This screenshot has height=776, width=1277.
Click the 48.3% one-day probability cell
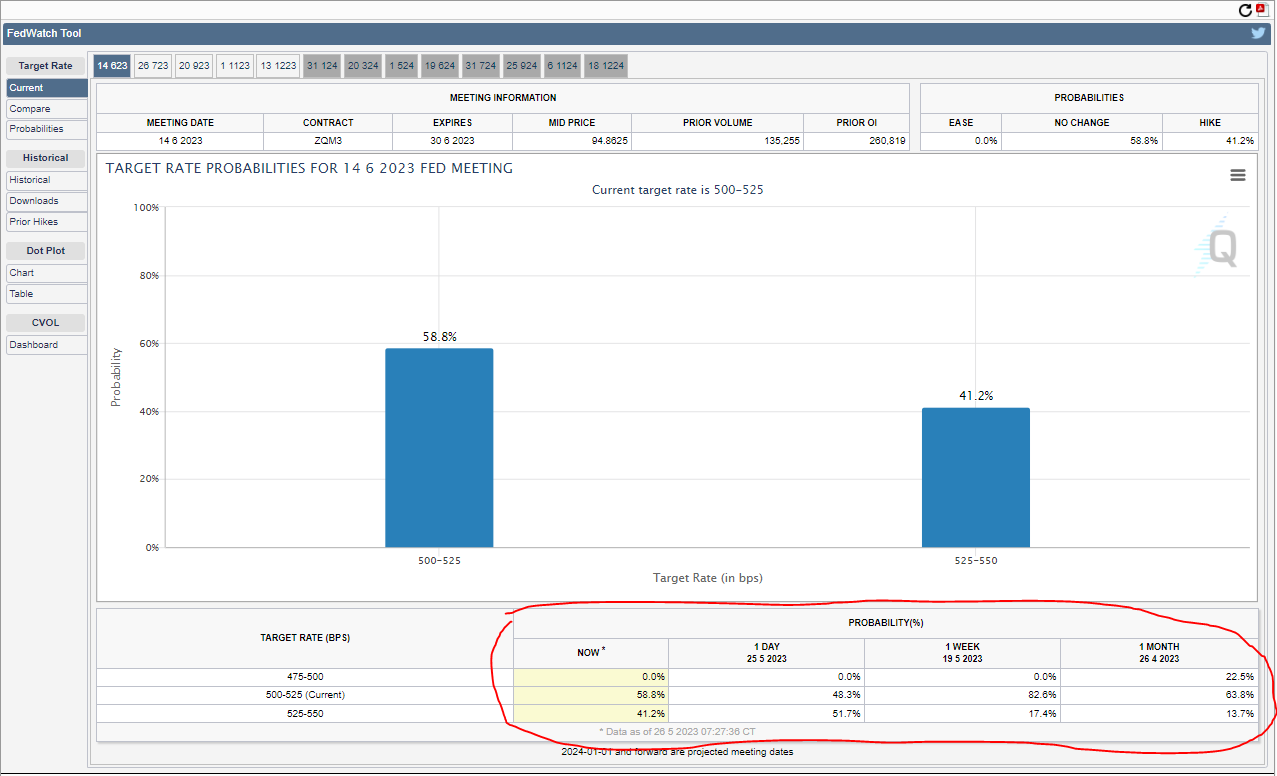[x=766, y=695]
